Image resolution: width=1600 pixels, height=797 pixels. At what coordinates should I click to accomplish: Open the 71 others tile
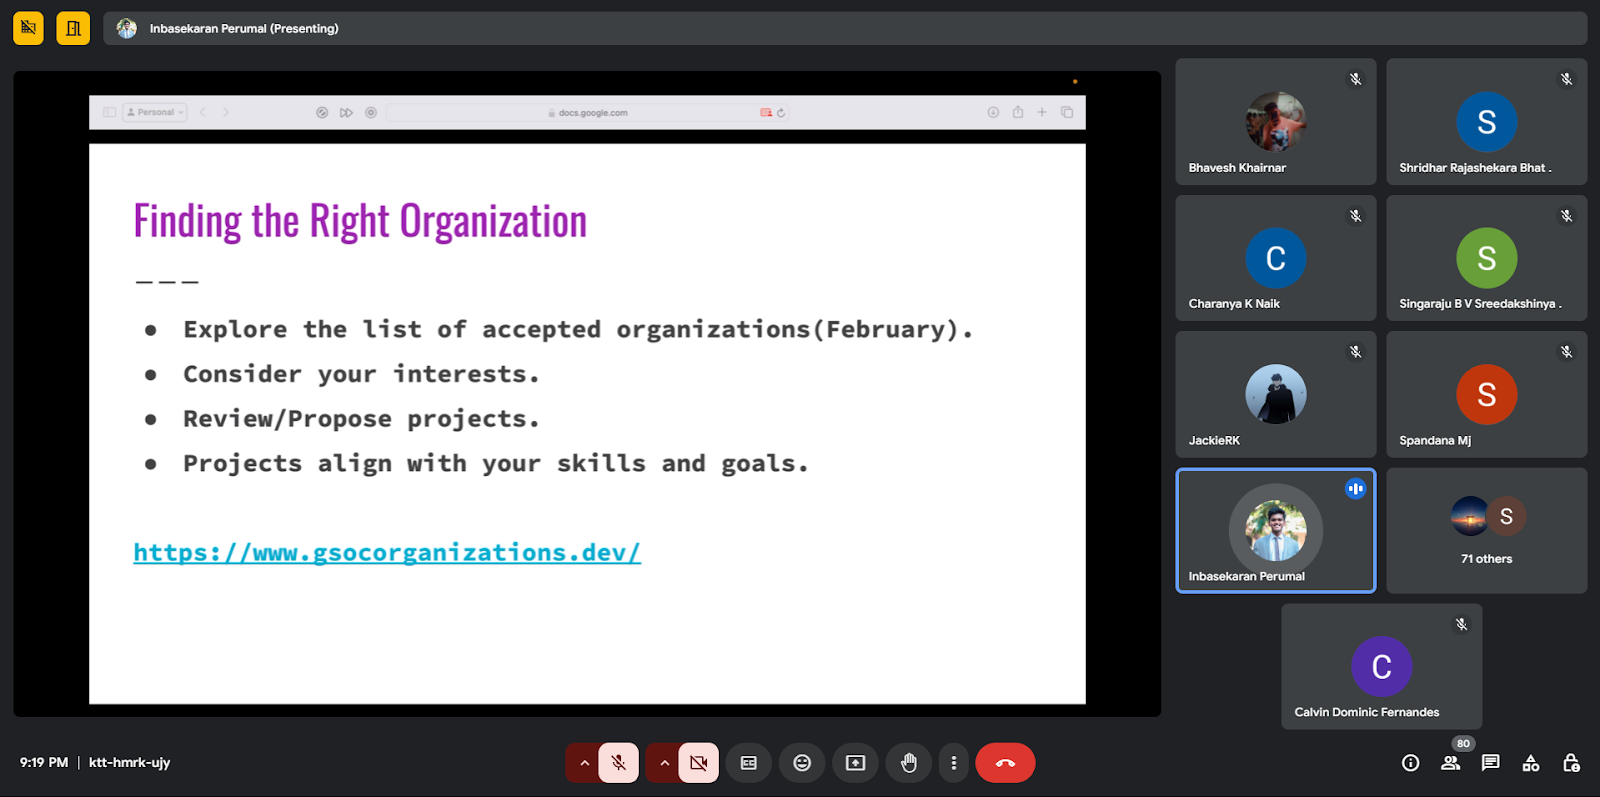(x=1487, y=531)
